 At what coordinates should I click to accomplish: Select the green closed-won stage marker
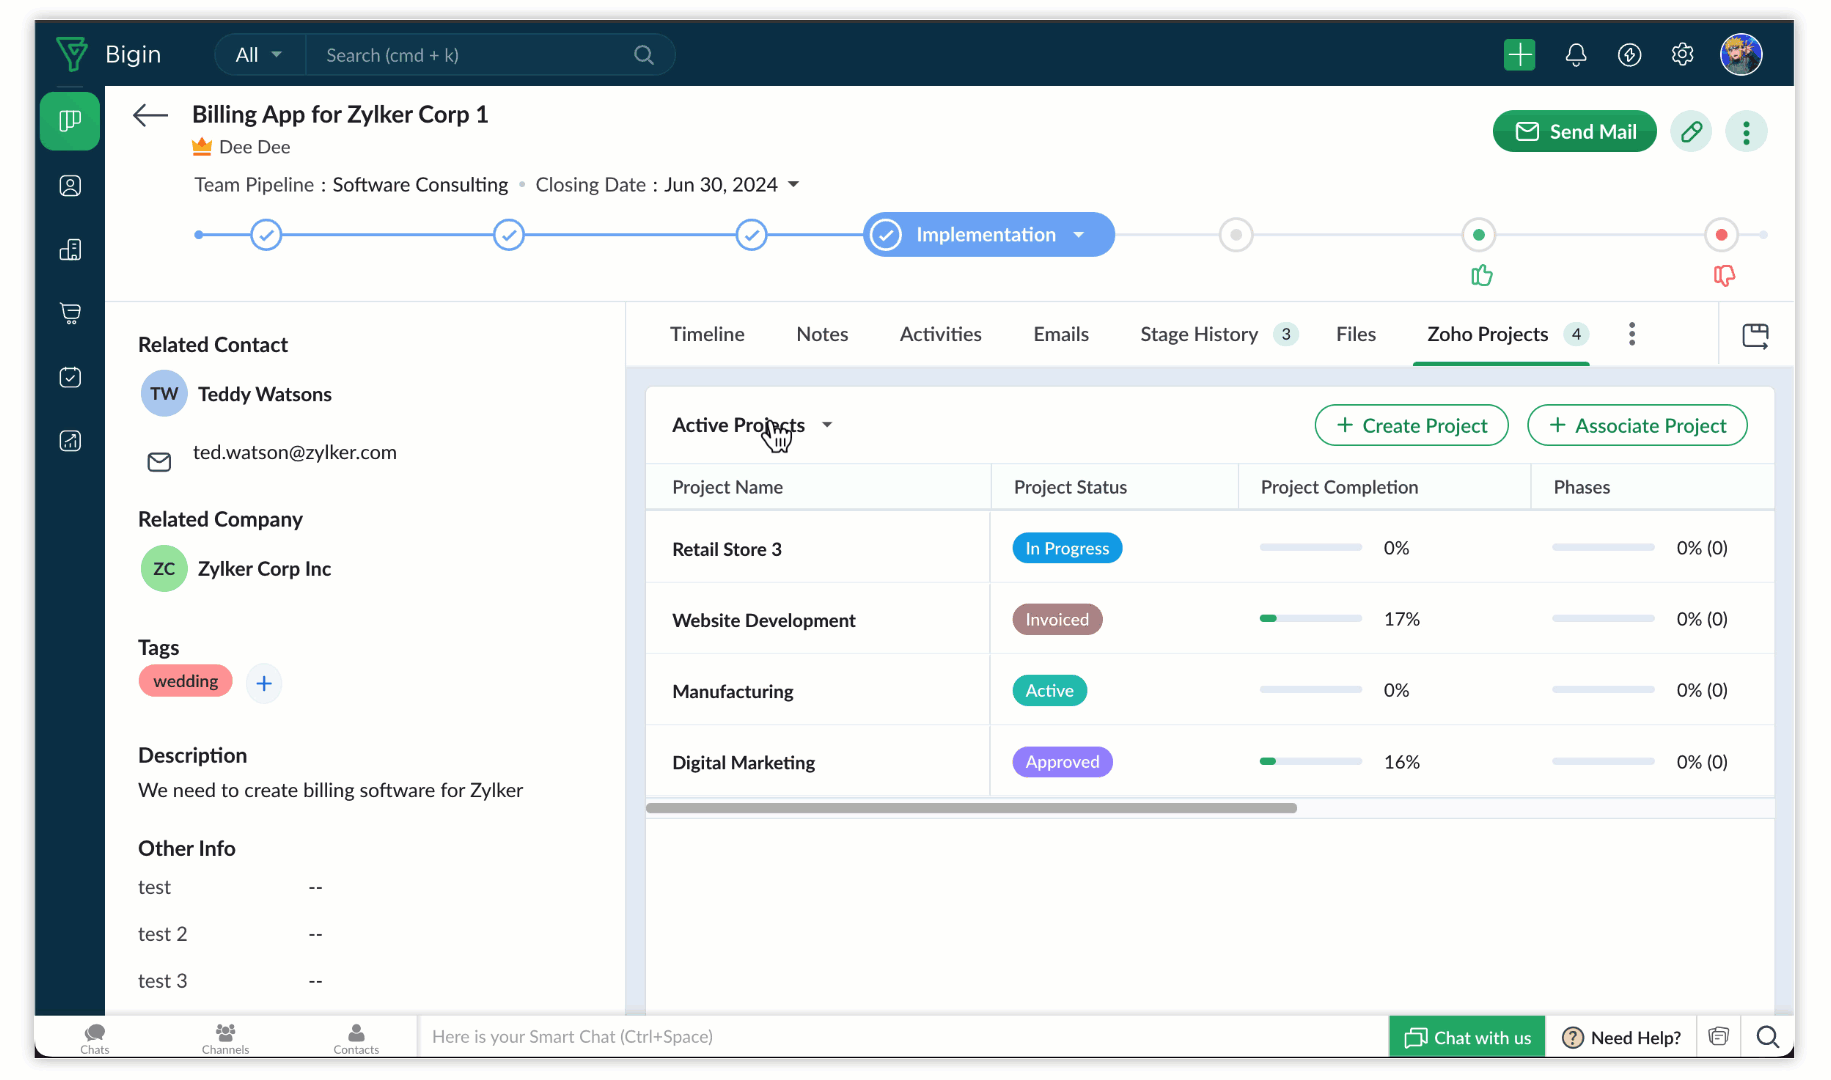1478,235
